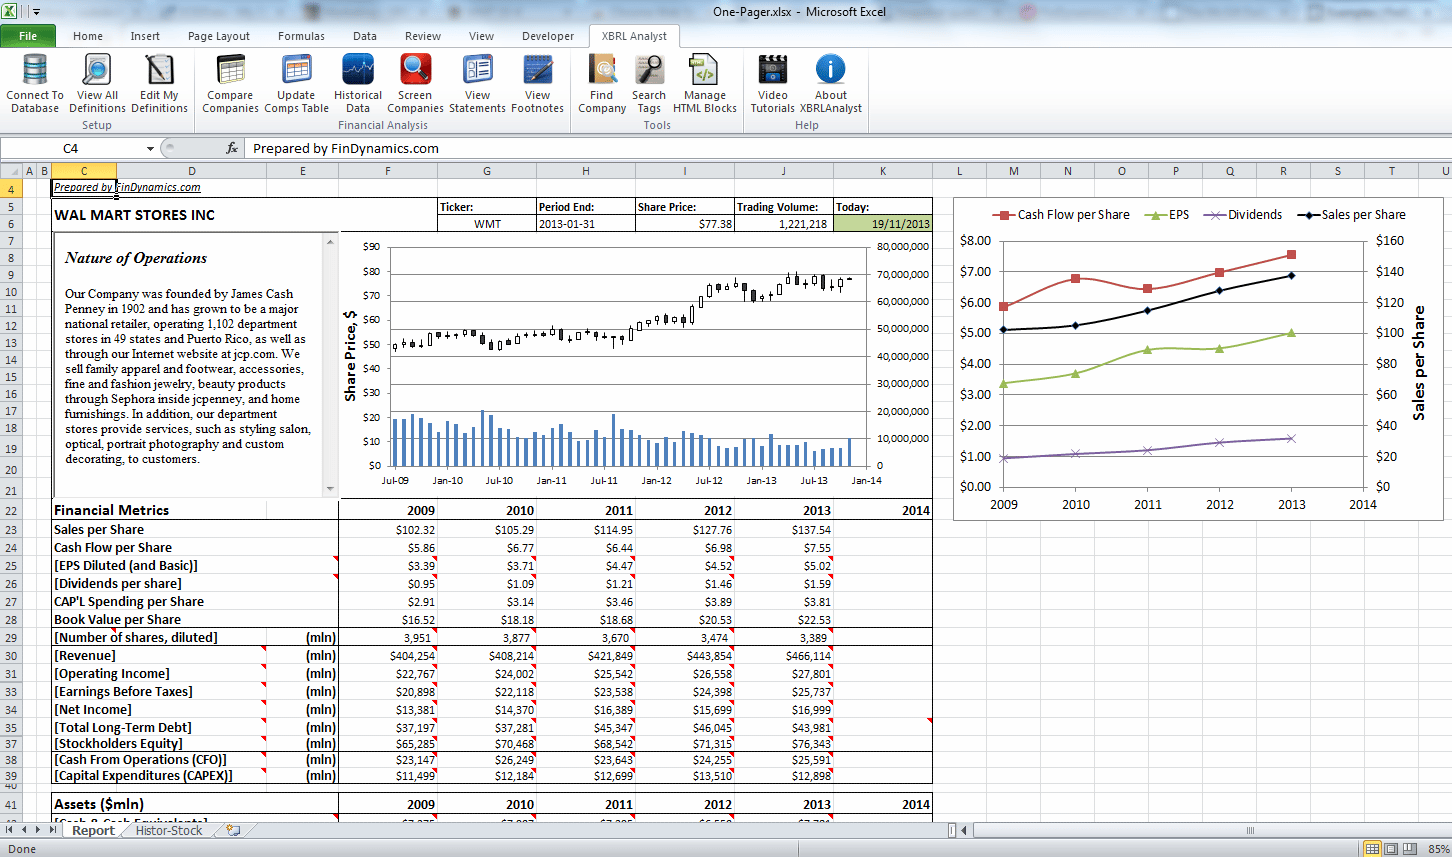The height and width of the screenshot is (857, 1452).
Task: Switch to Page Layout view in status bar
Action: click(1391, 849)
